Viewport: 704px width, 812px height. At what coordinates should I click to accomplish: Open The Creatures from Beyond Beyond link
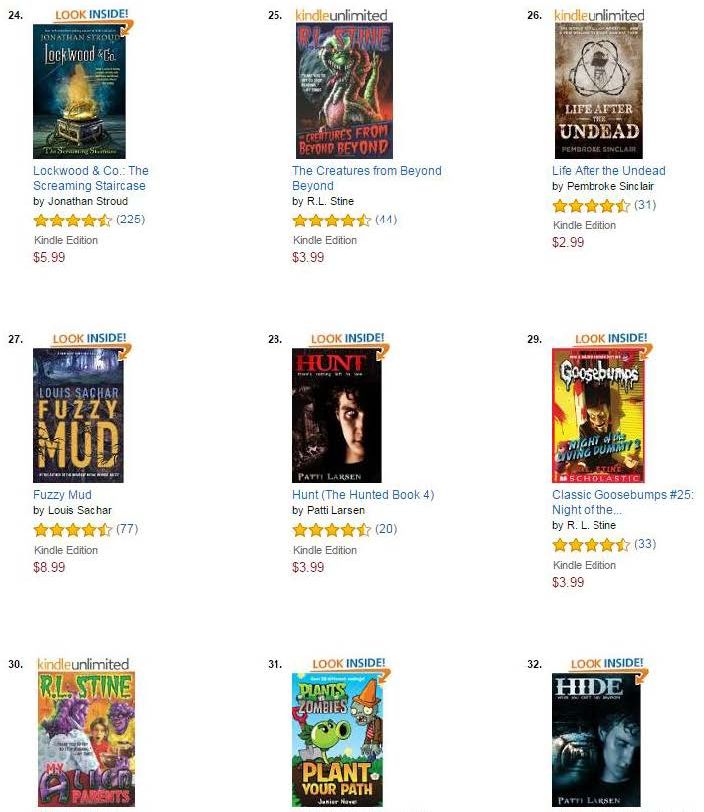[367, 178]
